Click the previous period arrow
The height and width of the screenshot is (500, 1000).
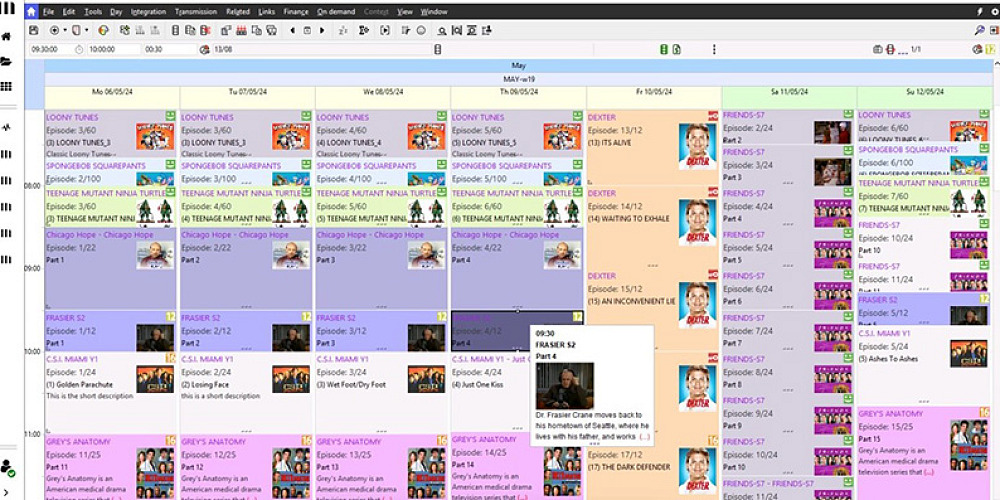pyautogui.click(x=292, y=30)
